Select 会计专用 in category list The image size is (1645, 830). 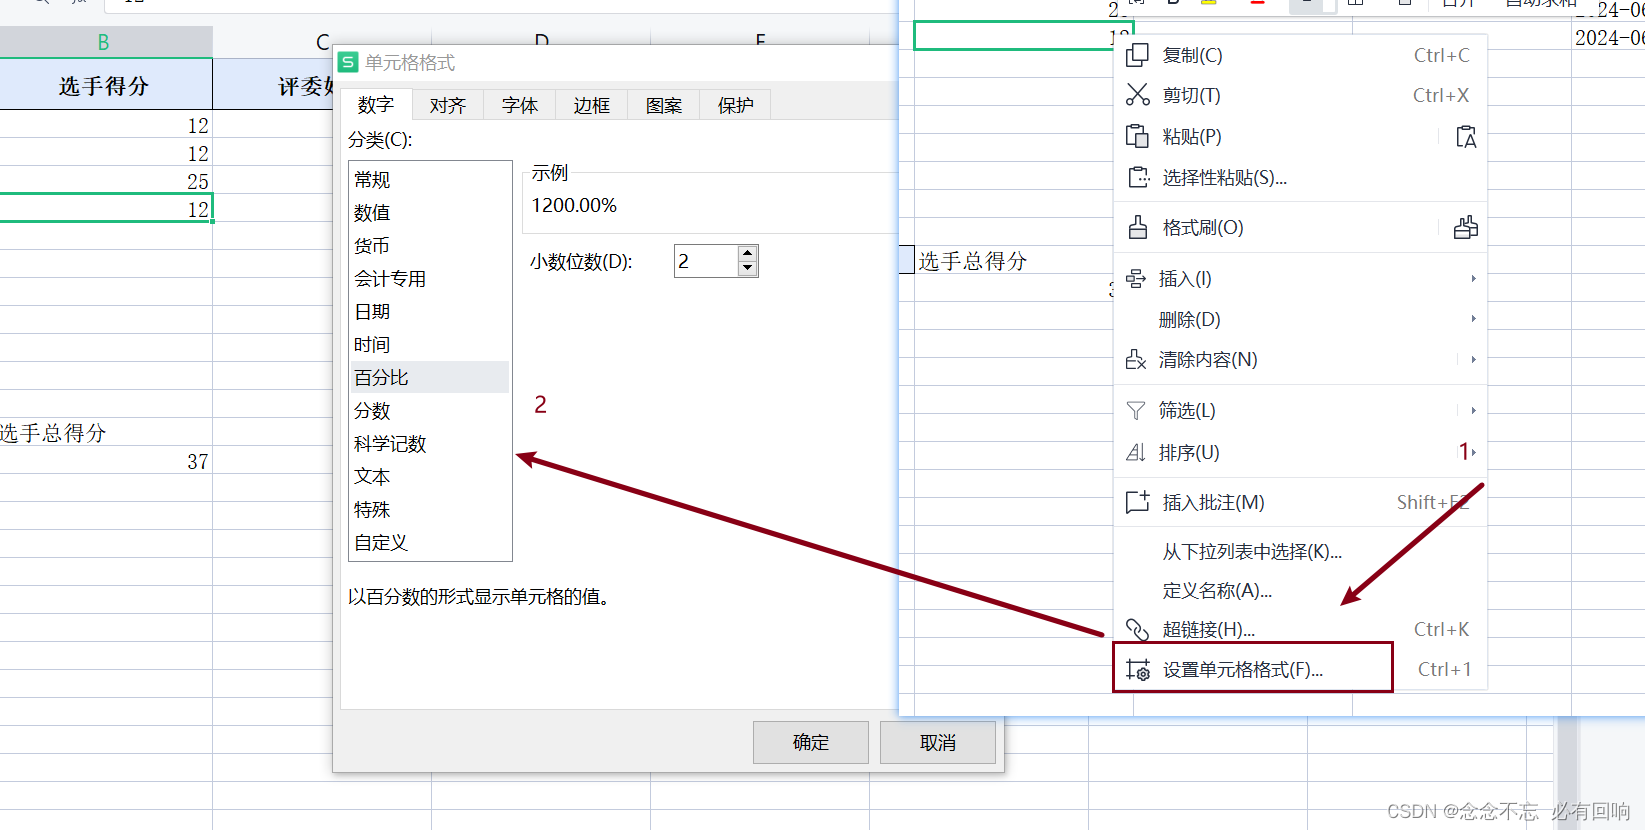tap(429, 279)
